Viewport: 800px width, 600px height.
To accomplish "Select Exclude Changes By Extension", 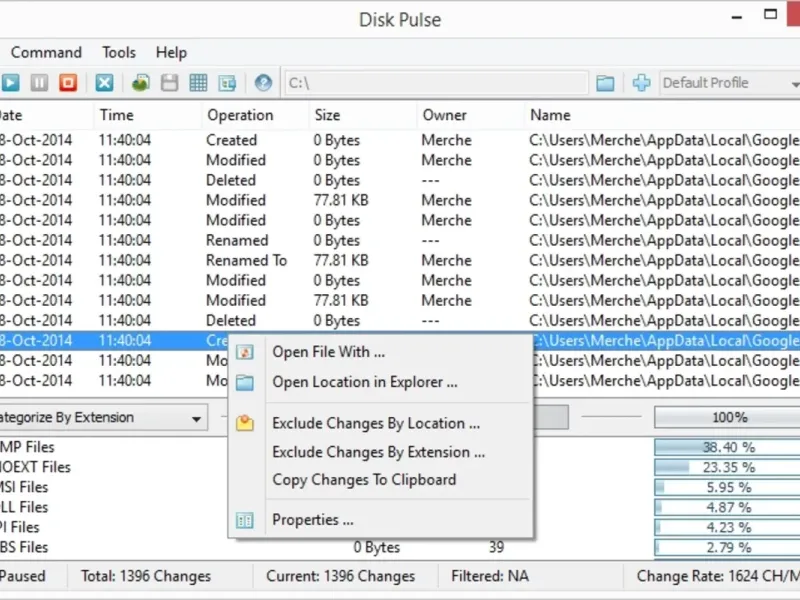I will pos(378,452).
